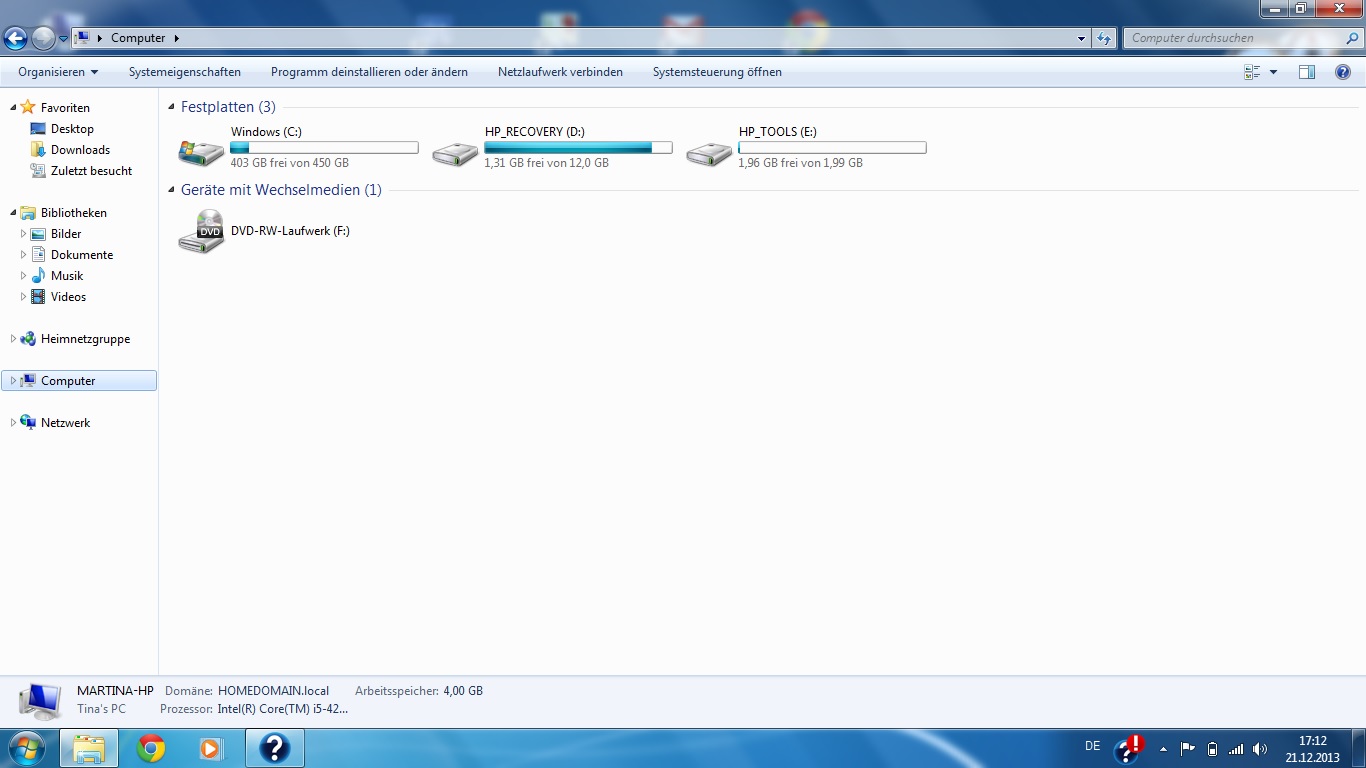The image size is (1366, 768).
Task: Click the Desktop icon in Favoriten
Action: (x=38, y=129)
